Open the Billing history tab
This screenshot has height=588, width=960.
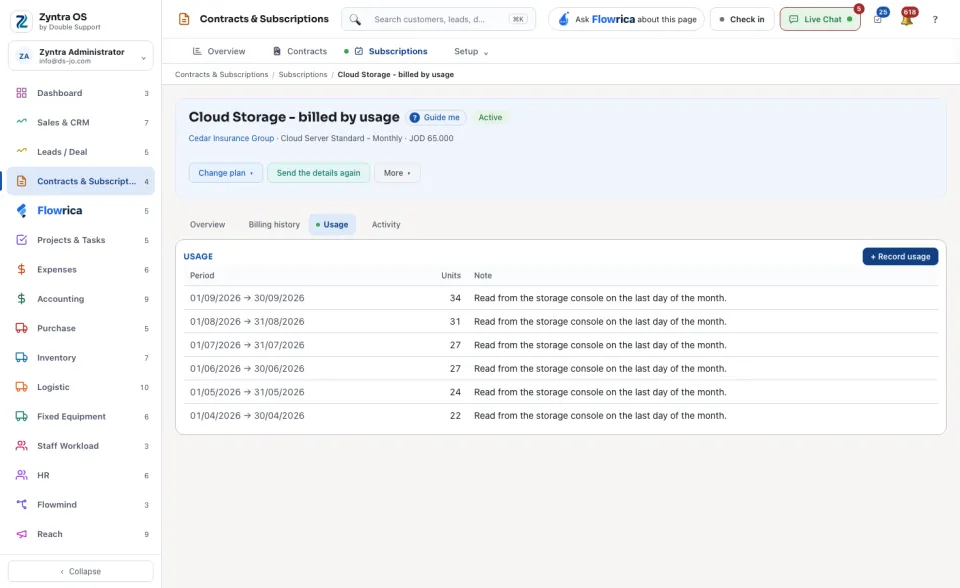pos(274,225)
